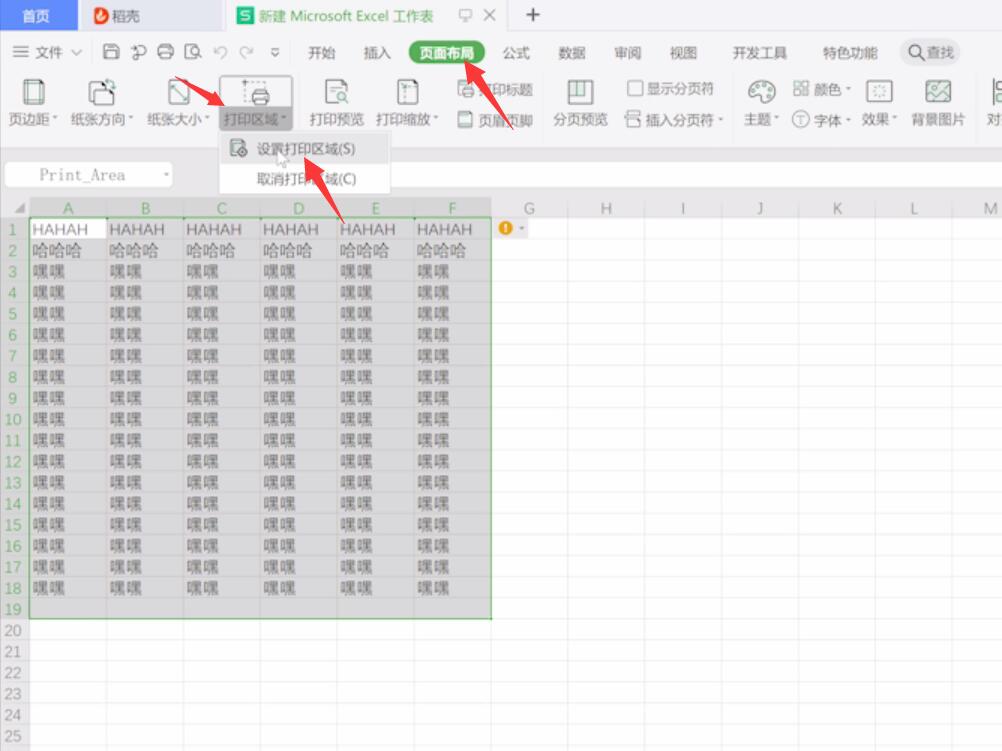Select 取消打印区域(C) menu entry

[304, 179]
